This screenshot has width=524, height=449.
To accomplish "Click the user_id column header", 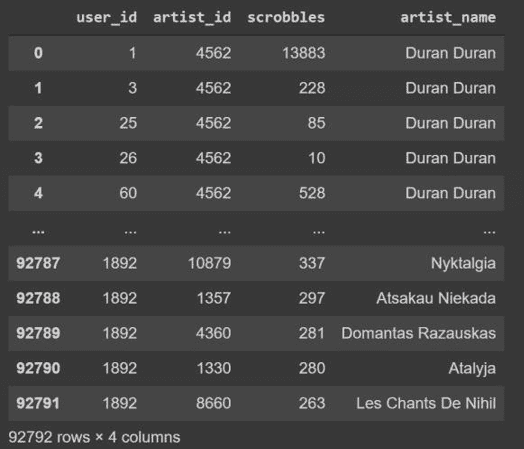I will (107, 17).
